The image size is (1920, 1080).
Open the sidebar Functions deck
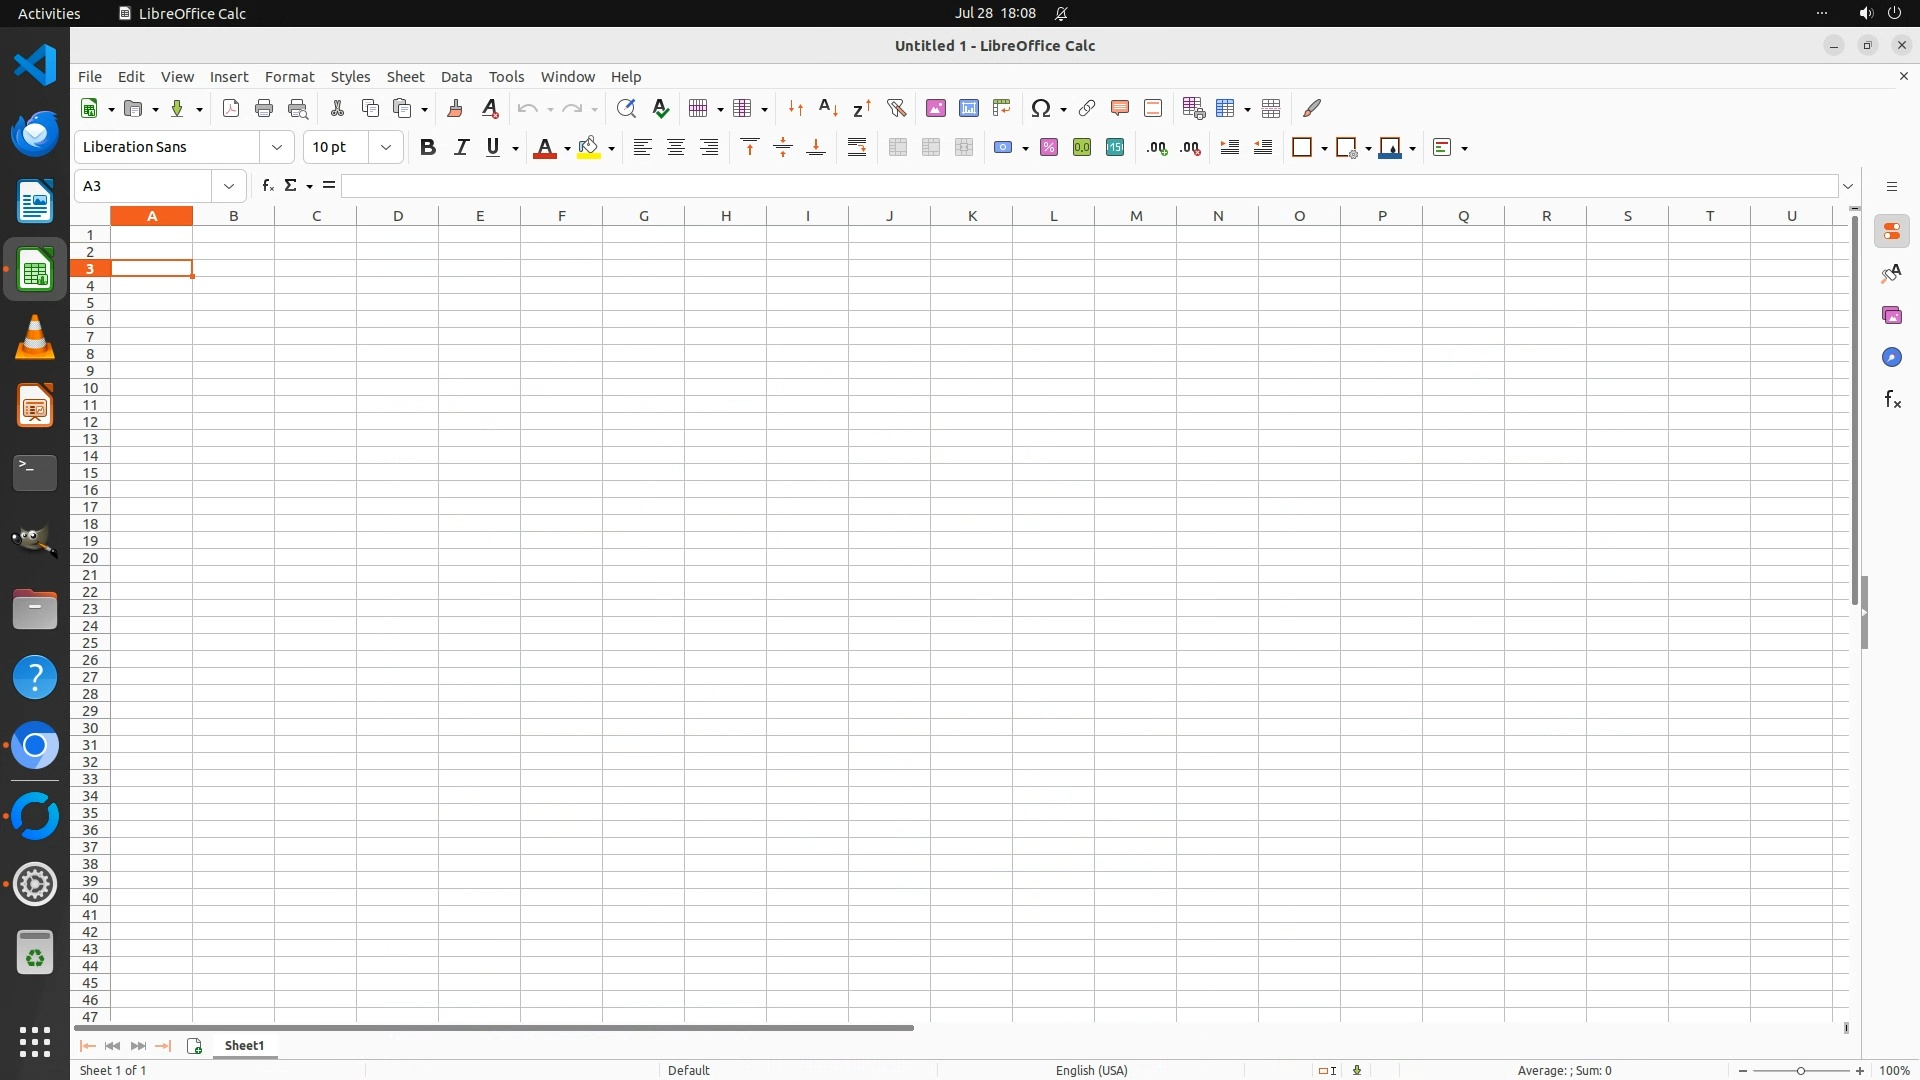pyautogui.click(x=1891, y=400)
